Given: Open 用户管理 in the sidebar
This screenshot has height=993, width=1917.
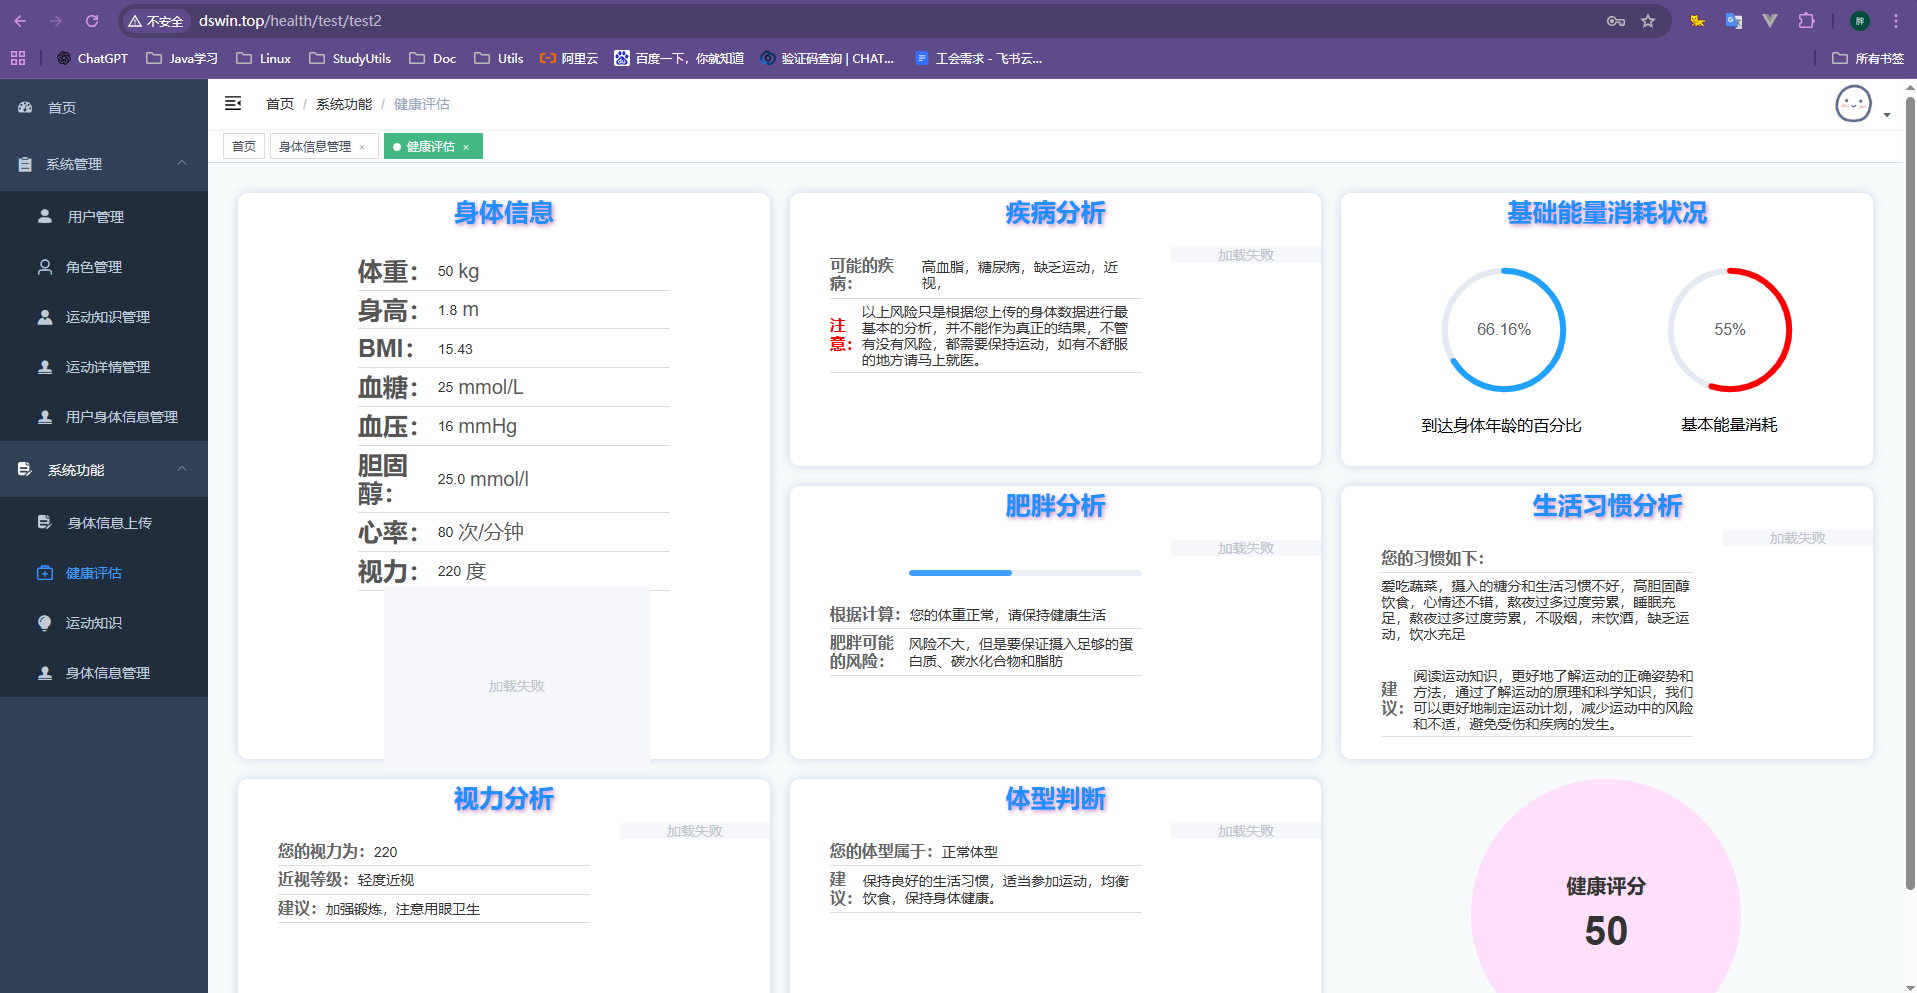Looking at the screenshot, I should (x=104, y=216).
